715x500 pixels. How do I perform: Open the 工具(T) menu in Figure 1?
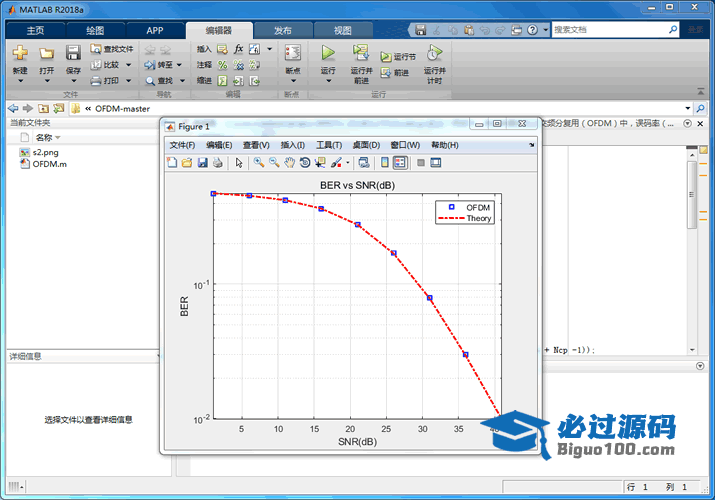pyautogui.click(x=329, y=145)
